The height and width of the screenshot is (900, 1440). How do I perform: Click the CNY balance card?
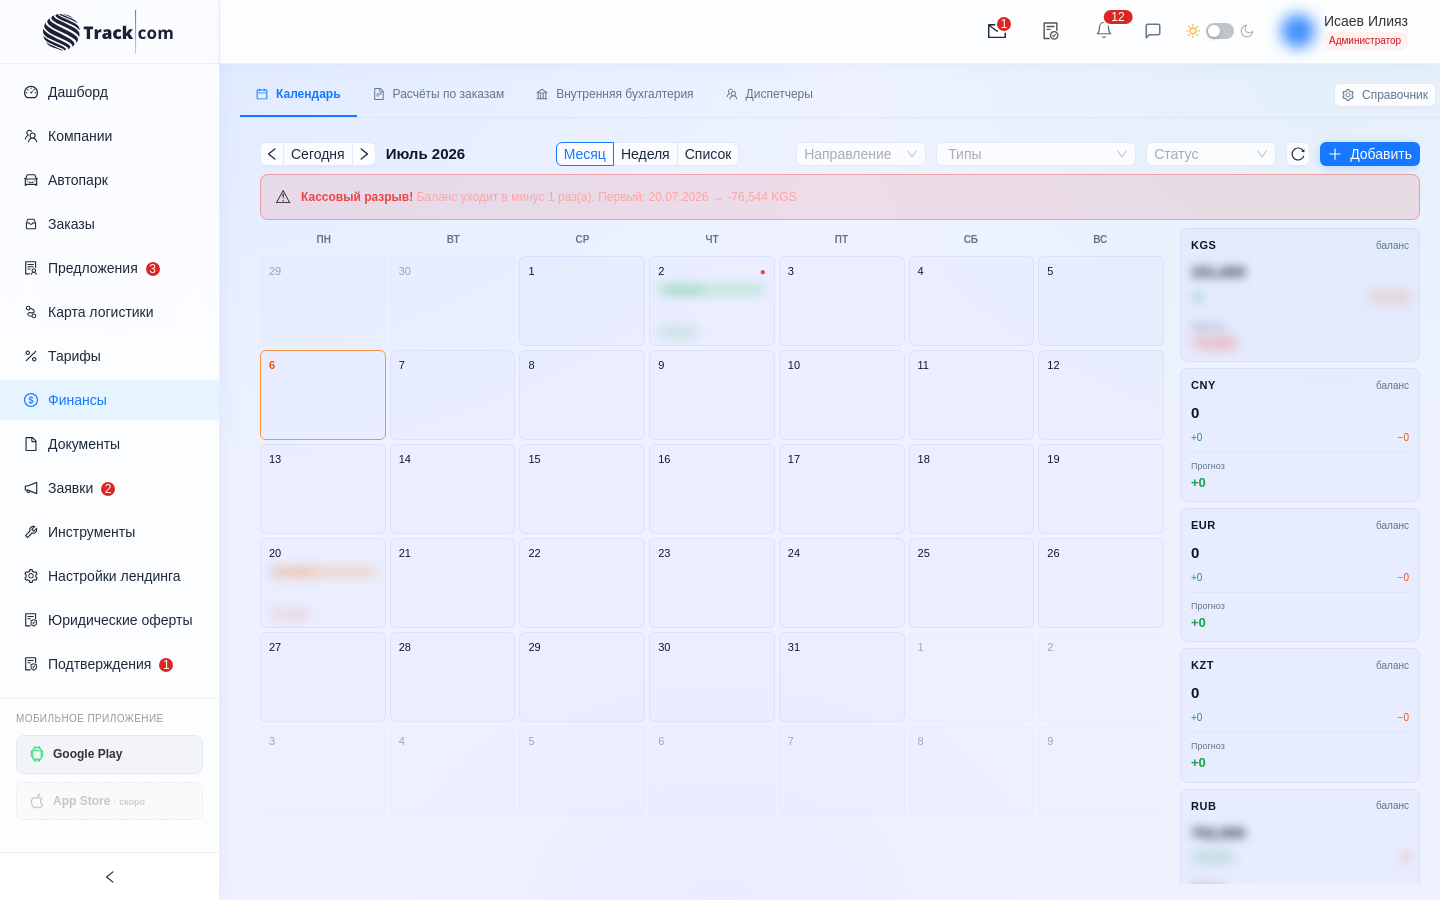click(x=1300, y=435)
